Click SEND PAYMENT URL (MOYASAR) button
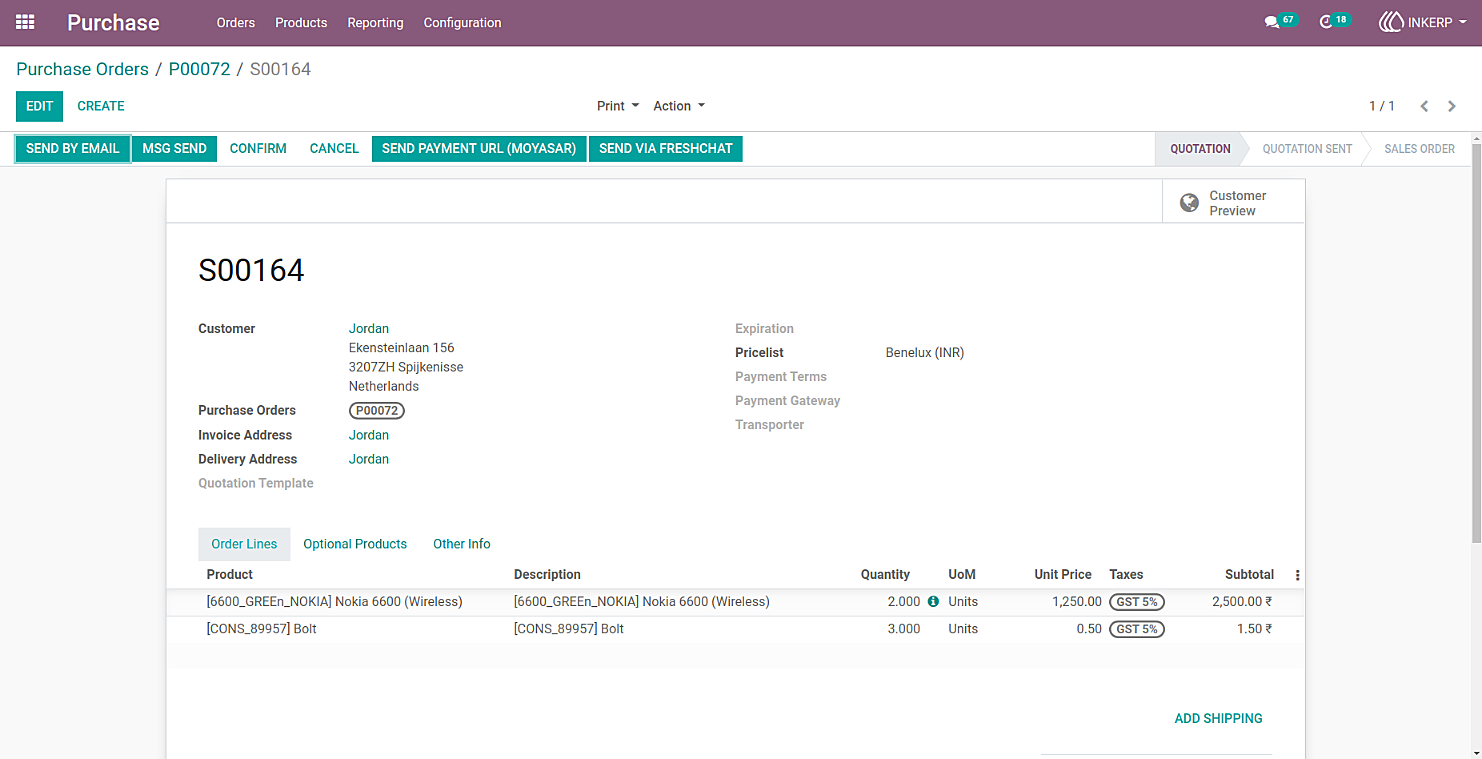 click(x=479, y=148)
